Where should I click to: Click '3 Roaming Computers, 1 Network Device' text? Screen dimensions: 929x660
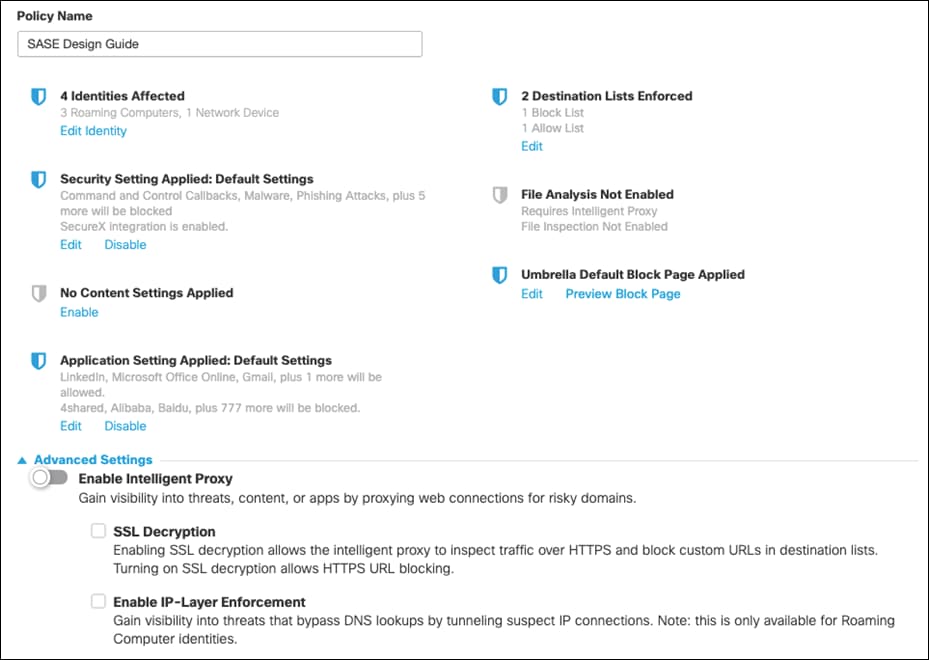[169, 113]
